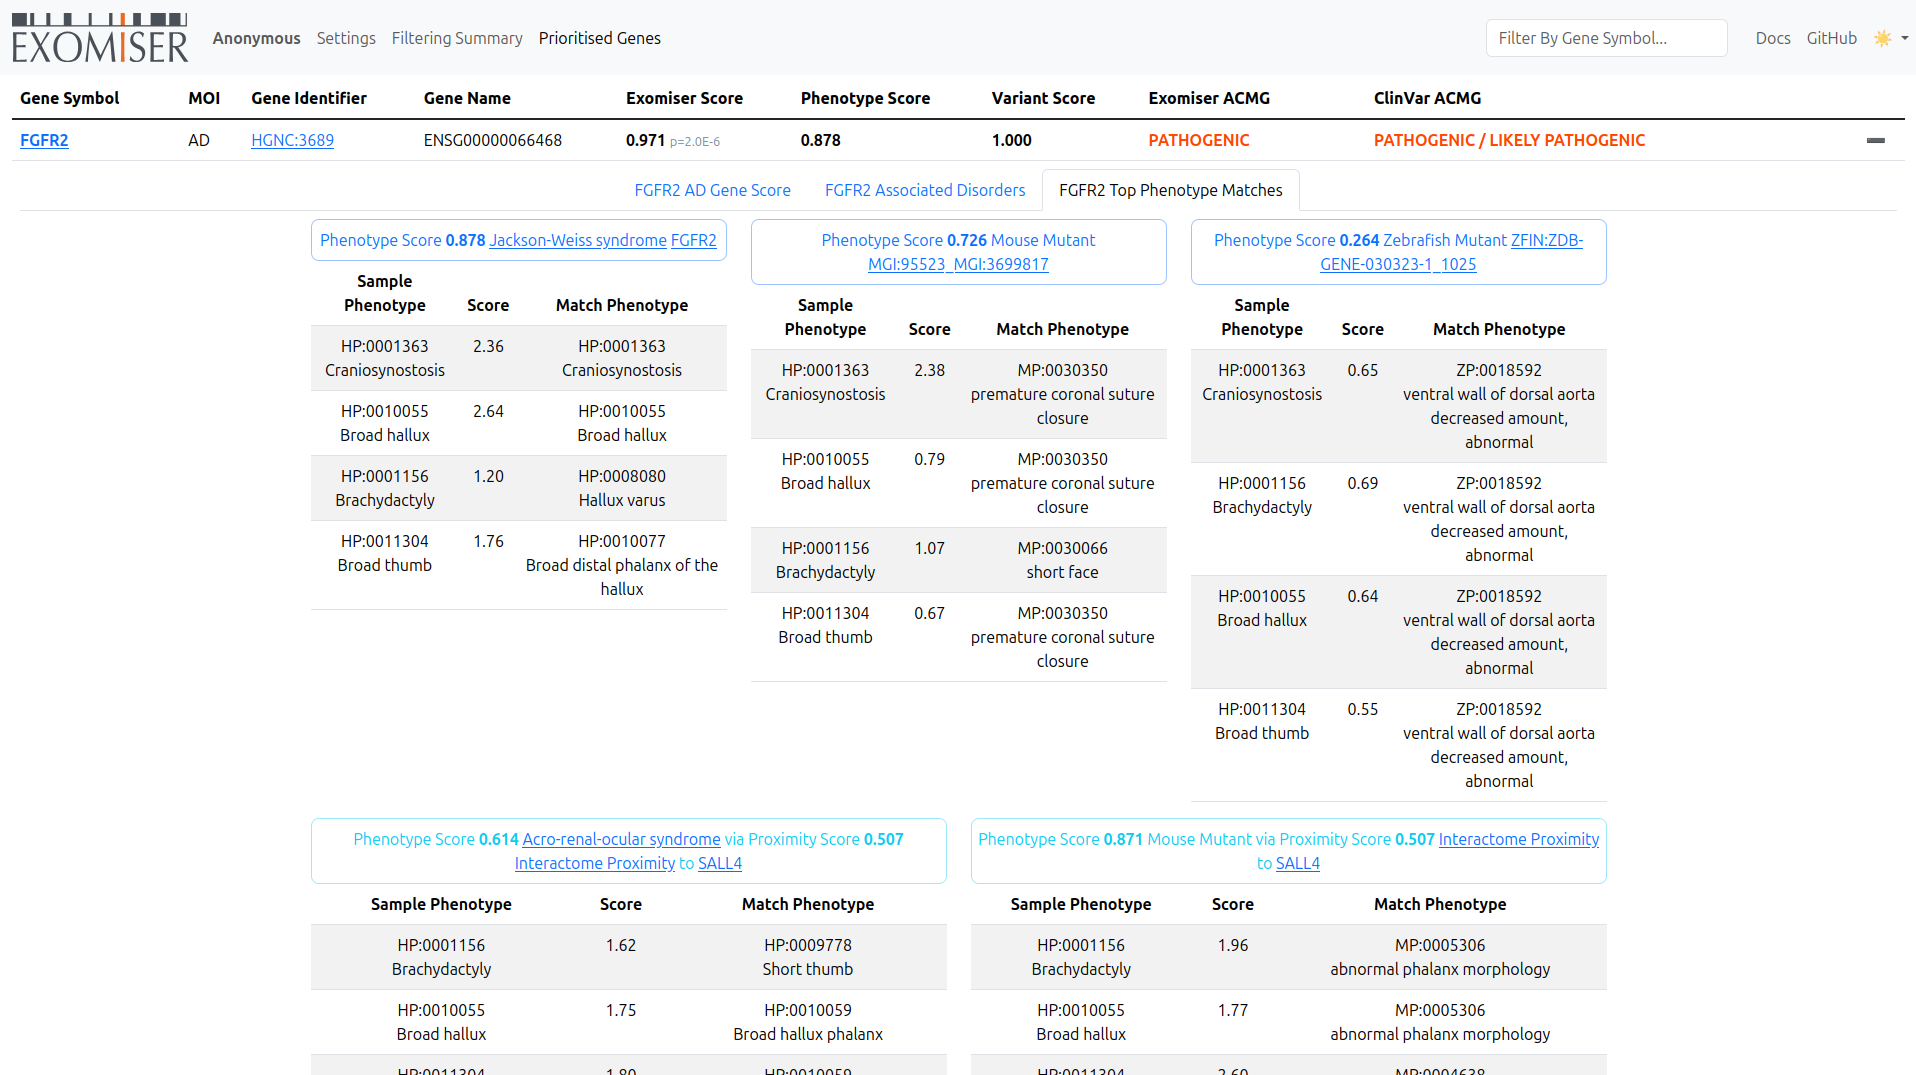Click score 2.64 in Jackson-Weiss table

click(x=488, y=411)
